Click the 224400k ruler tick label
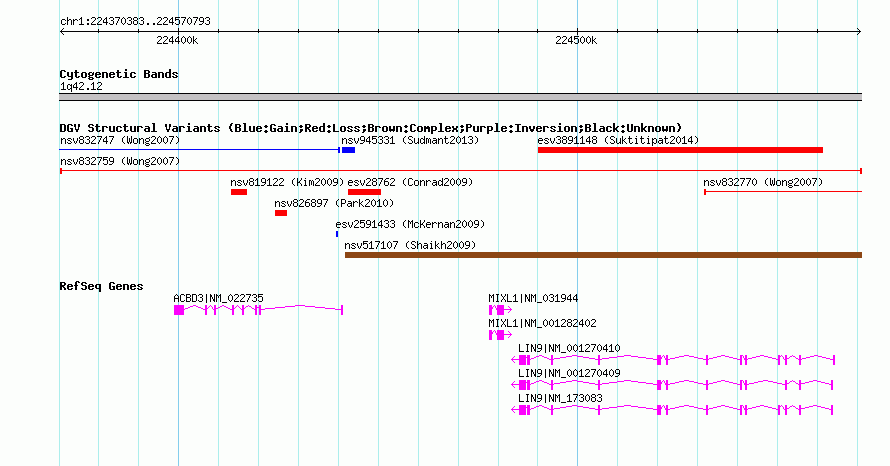The image size is (890, 466). point(177,40)
